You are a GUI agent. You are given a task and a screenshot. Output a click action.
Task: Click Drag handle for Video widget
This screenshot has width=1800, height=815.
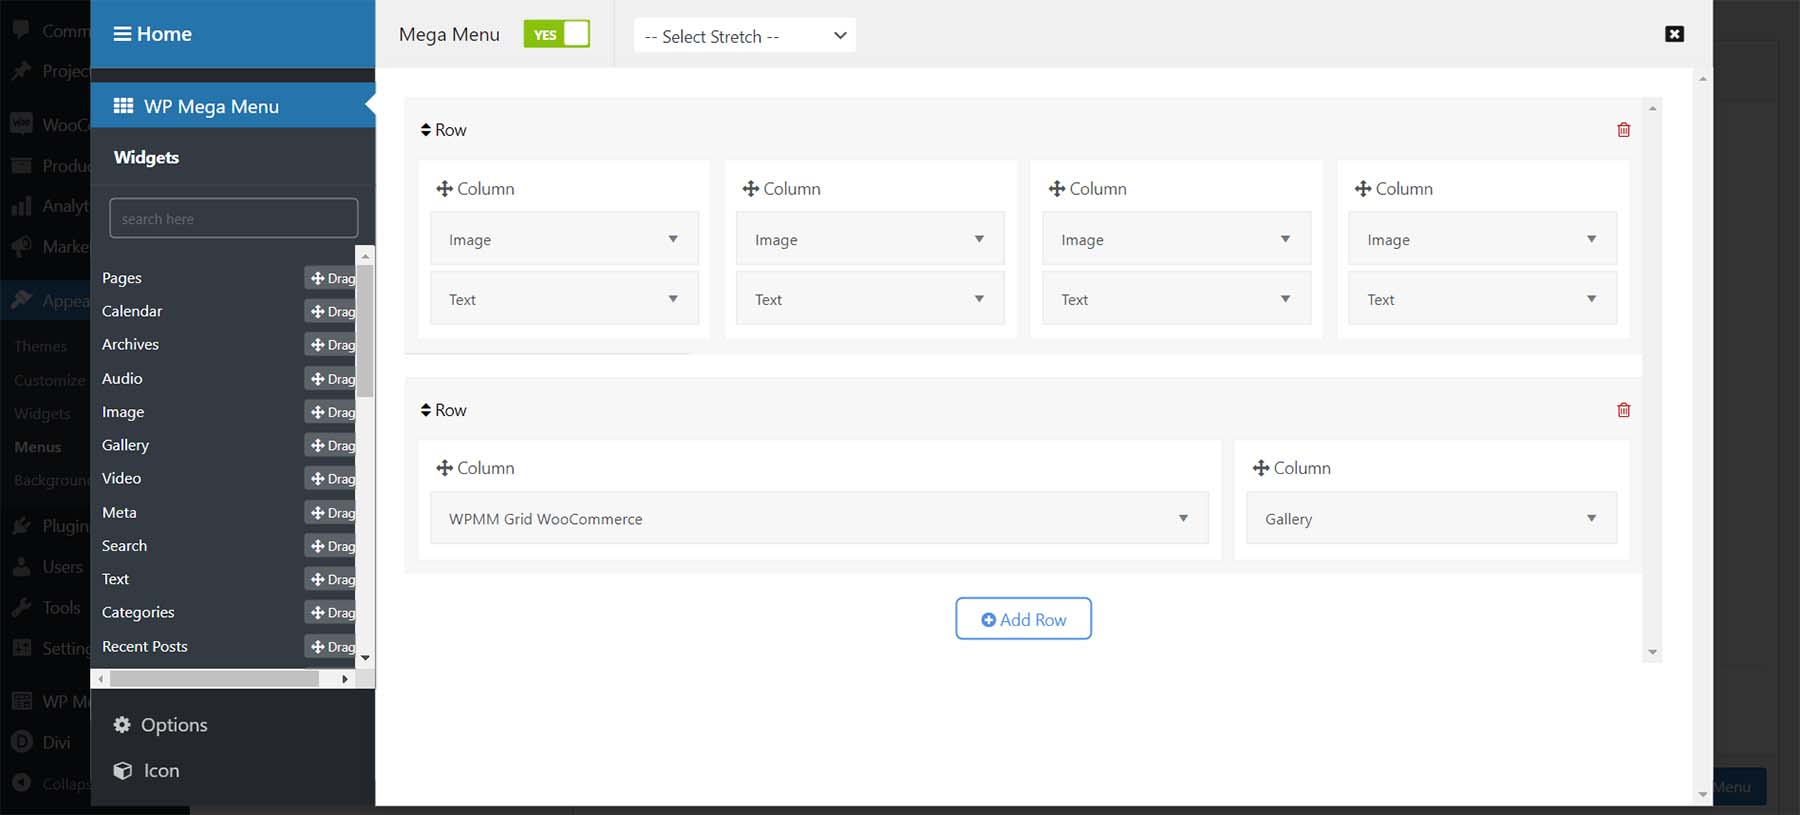pyautogui.click(x=331, y=479)
